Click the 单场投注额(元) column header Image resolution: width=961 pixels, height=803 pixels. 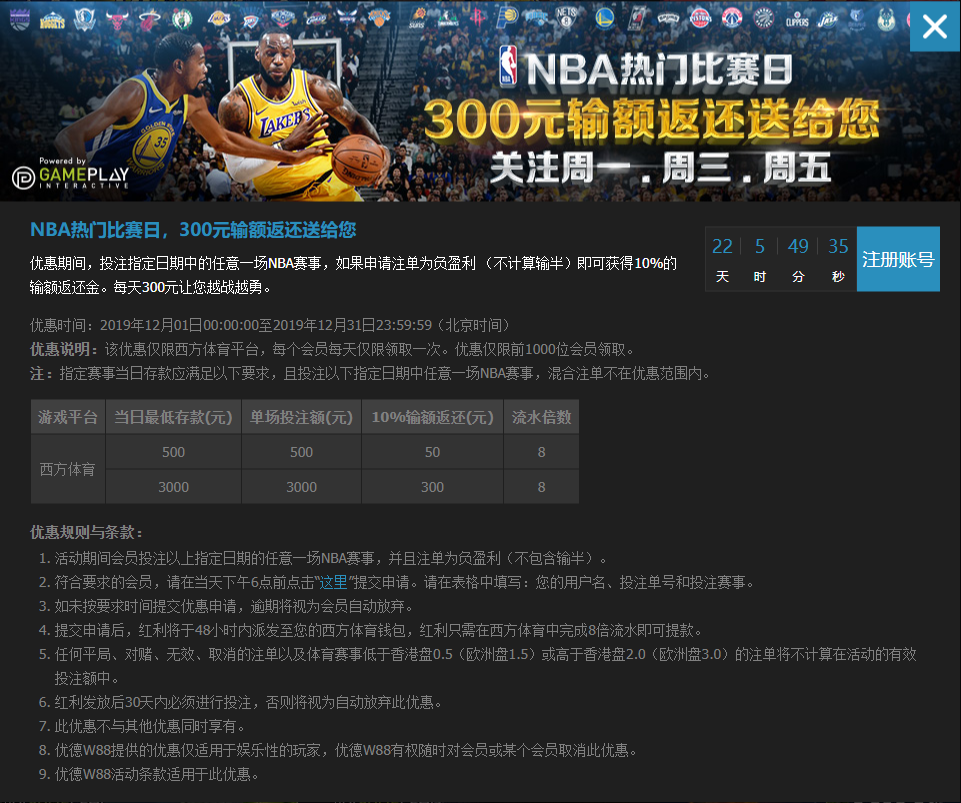[x=302, y=417]
